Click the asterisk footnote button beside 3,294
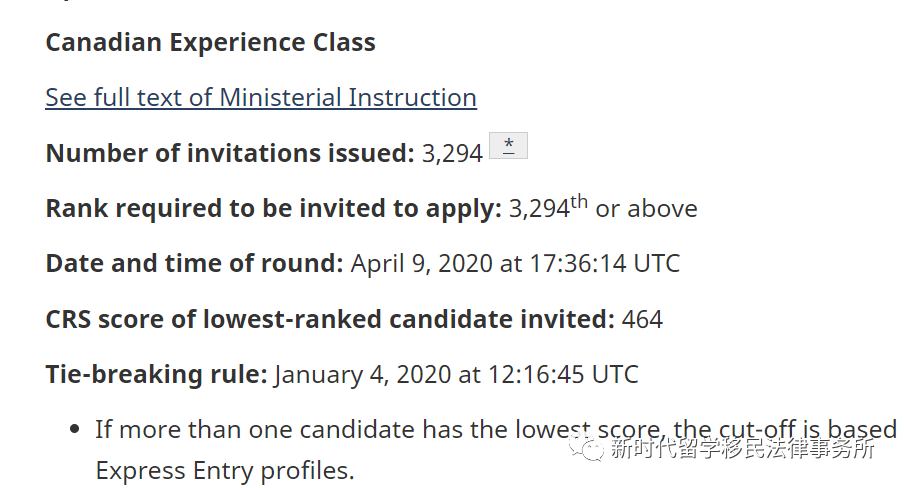Image resolution: width=904 pixels, height=488 pixels. point(508,145)
